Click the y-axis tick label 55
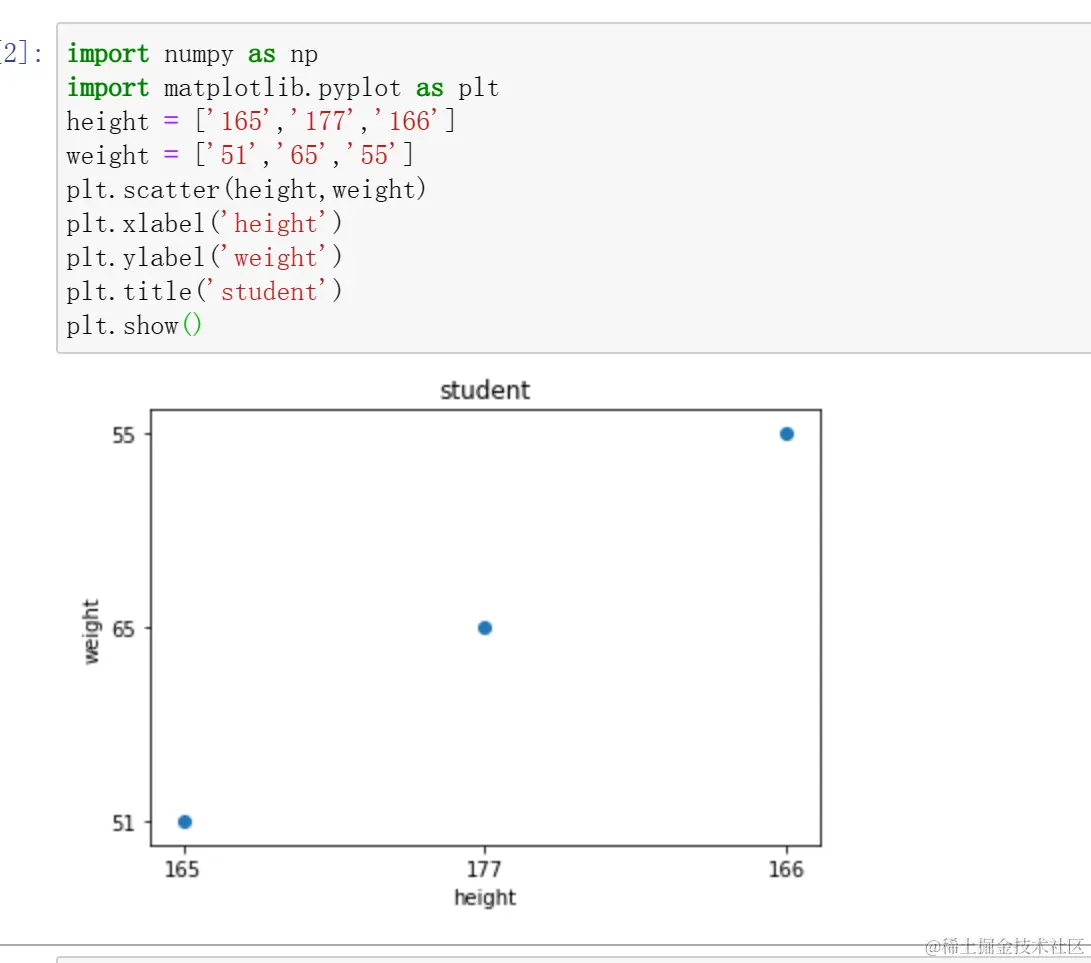Screen dimensions: 1091x963 [124, 434]
